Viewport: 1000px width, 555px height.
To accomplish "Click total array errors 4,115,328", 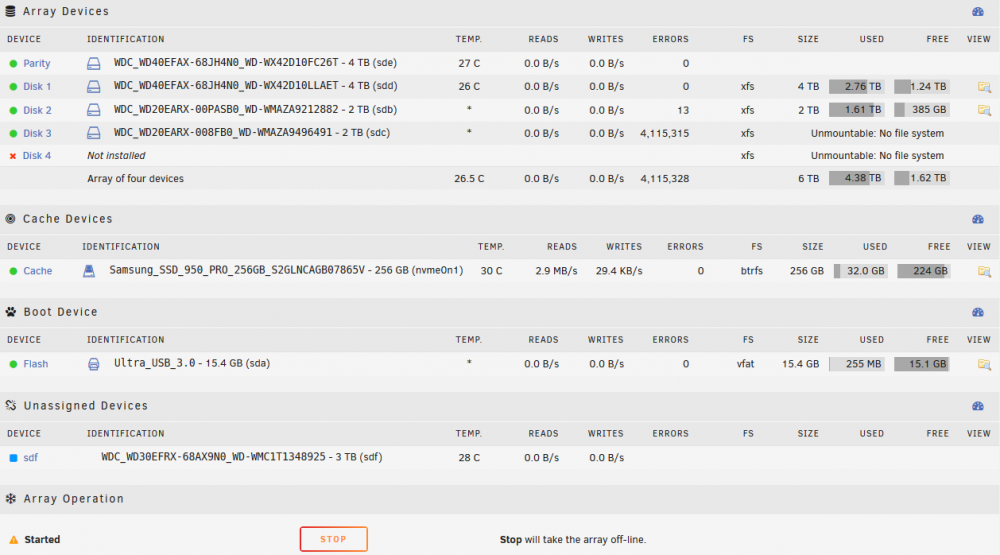I will click(x=665, y=179).
